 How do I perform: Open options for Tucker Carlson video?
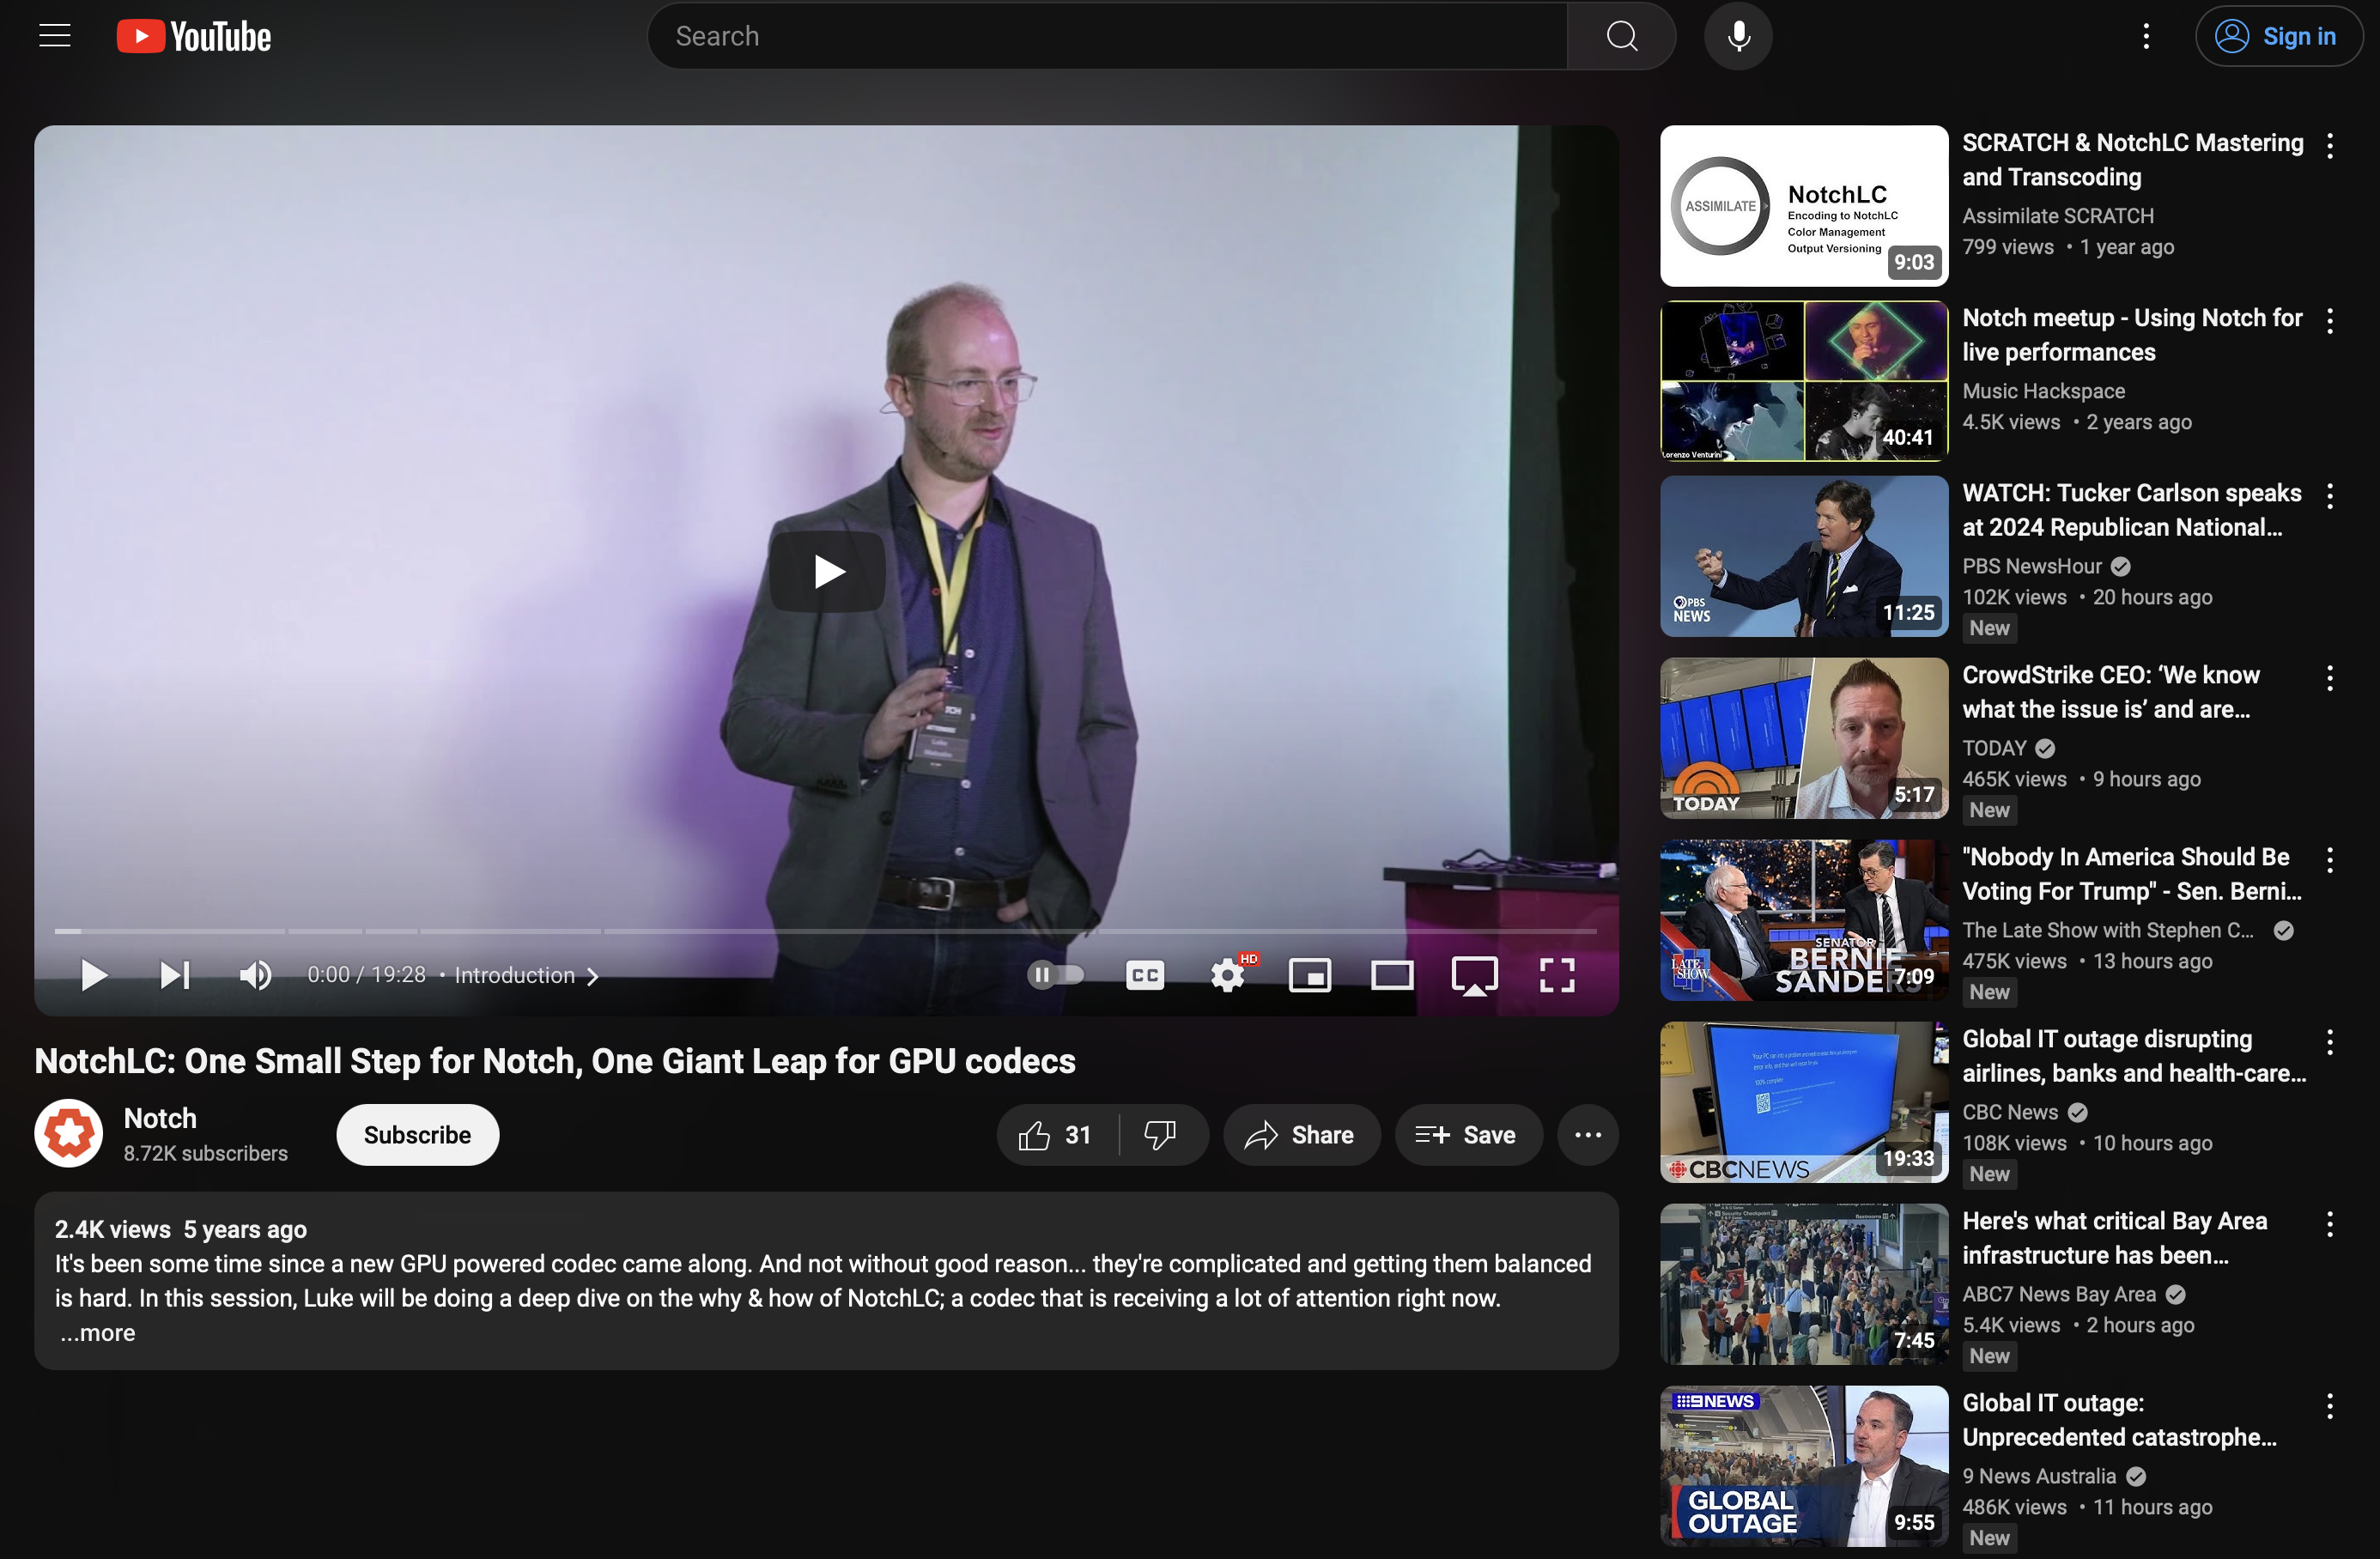coord(2329,496)
